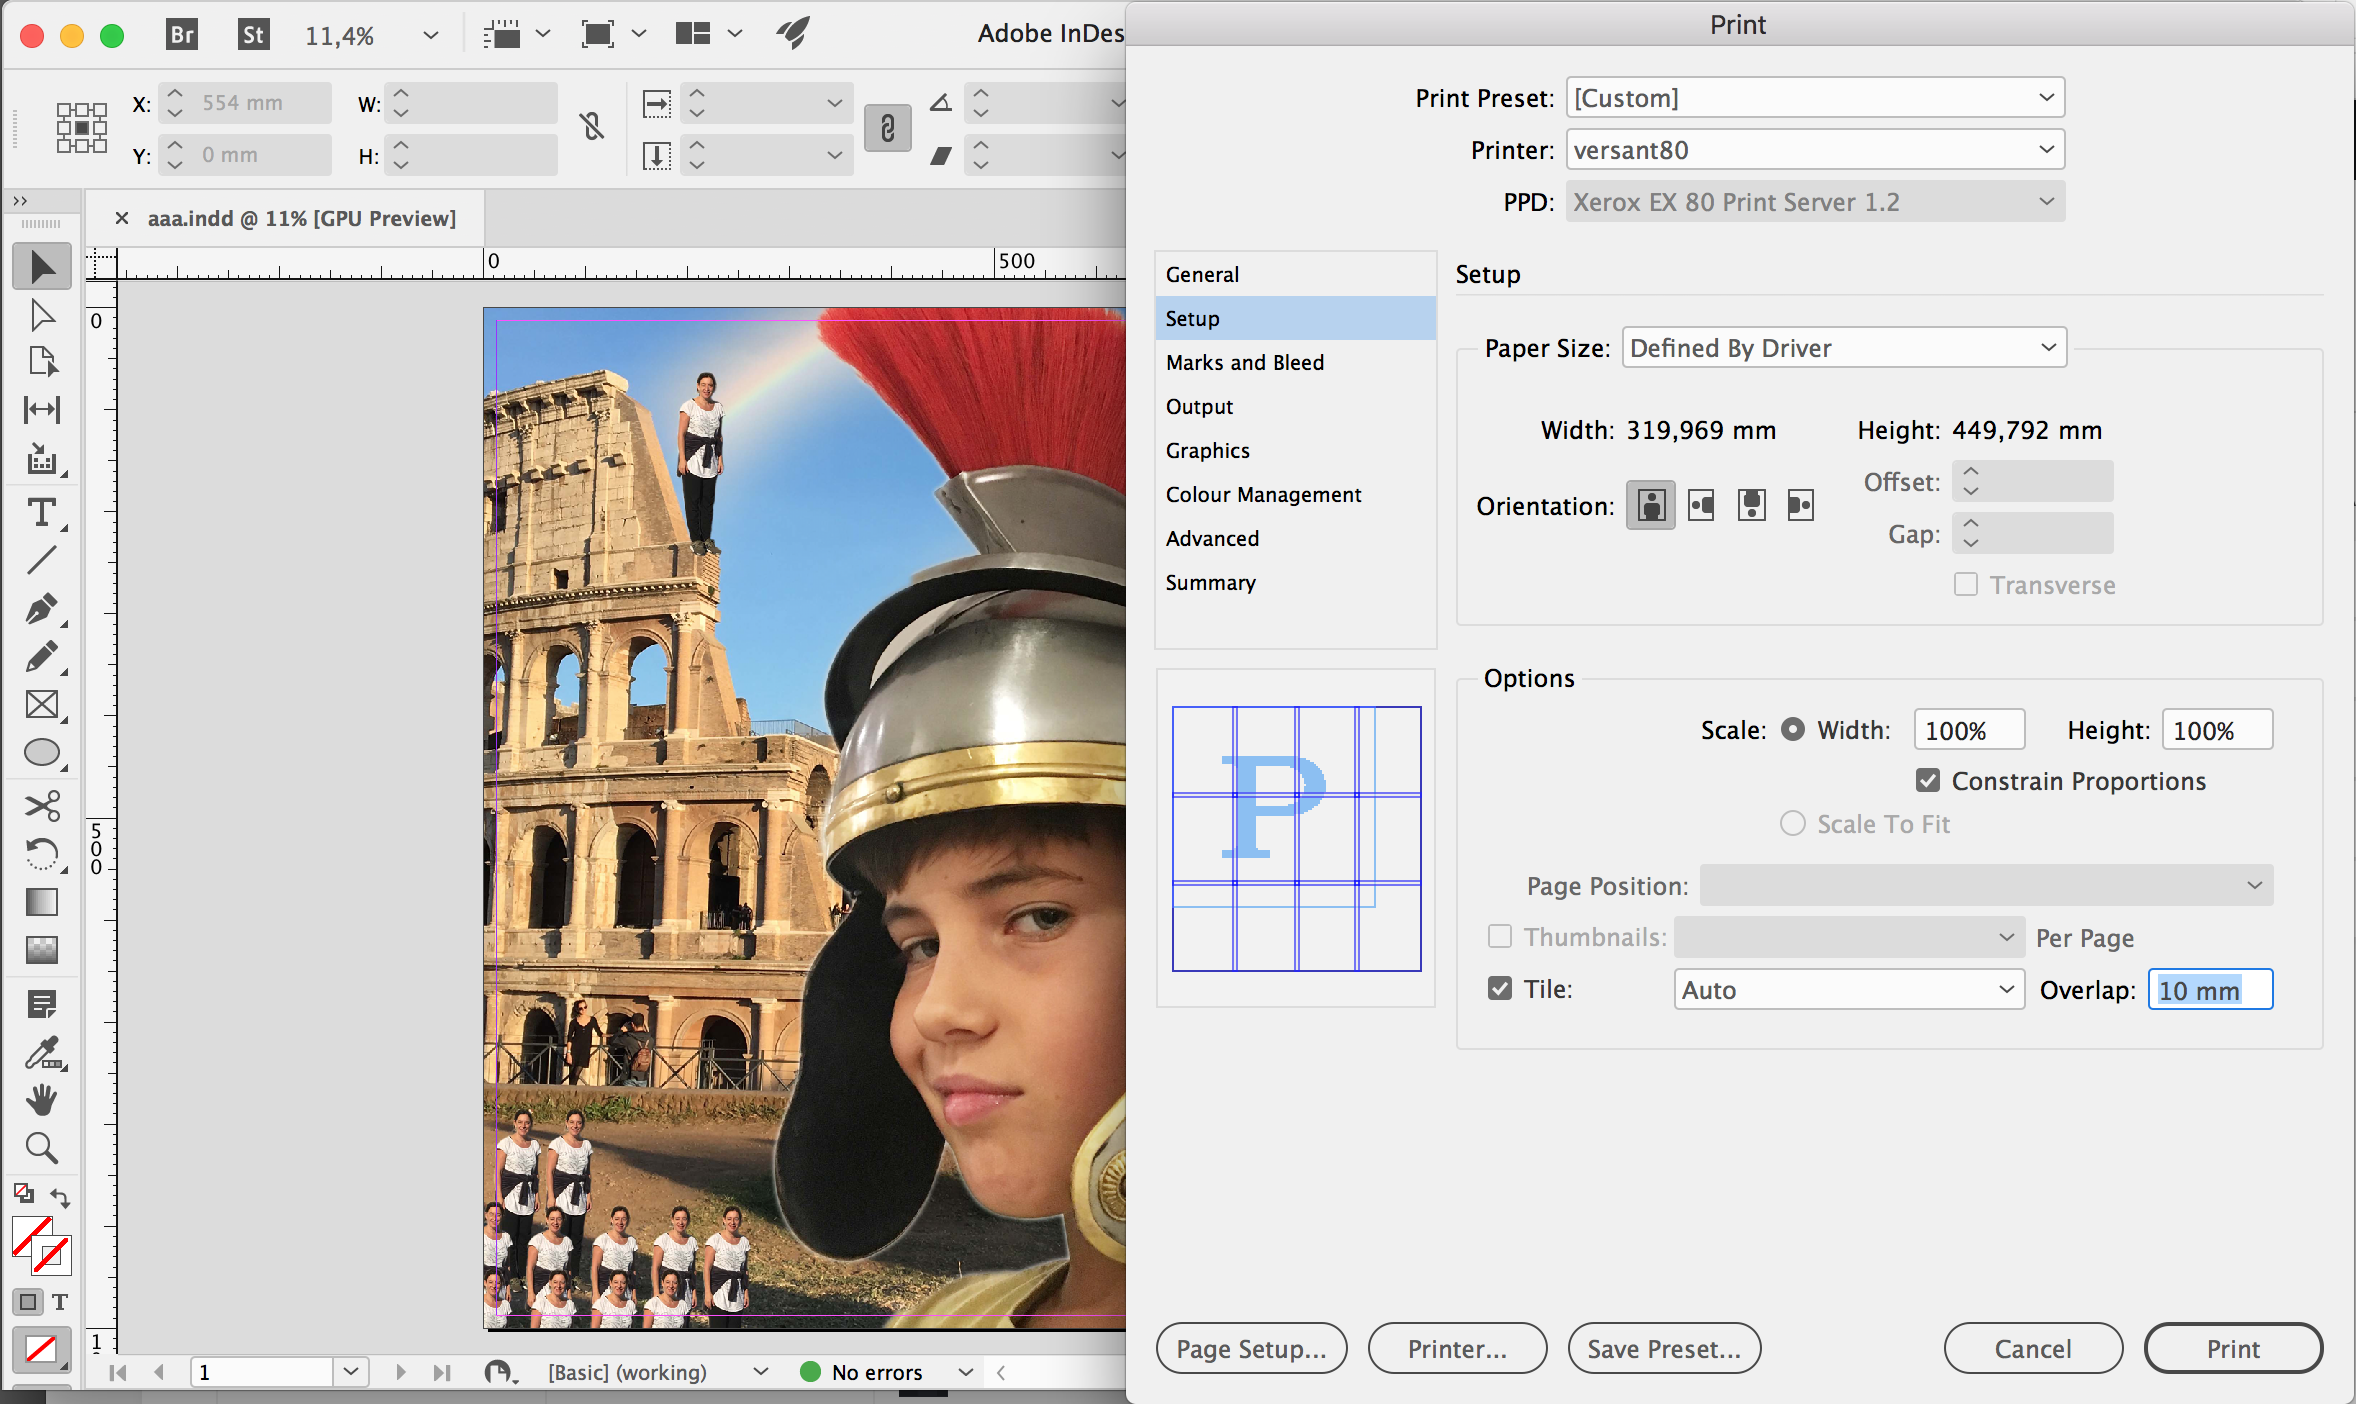Swap fill and stroke arrow icon
The height and width of the screenshot is (1404, 2356).
coord(60,1196)
